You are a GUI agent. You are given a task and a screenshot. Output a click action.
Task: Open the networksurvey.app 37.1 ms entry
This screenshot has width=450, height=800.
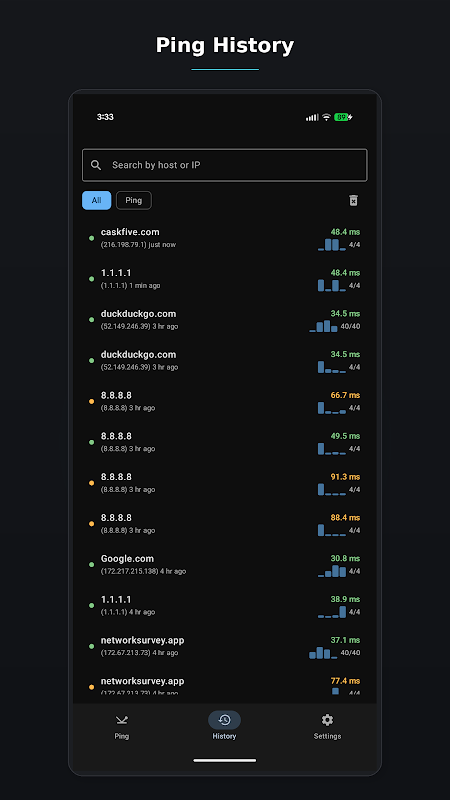coord(224,646)
